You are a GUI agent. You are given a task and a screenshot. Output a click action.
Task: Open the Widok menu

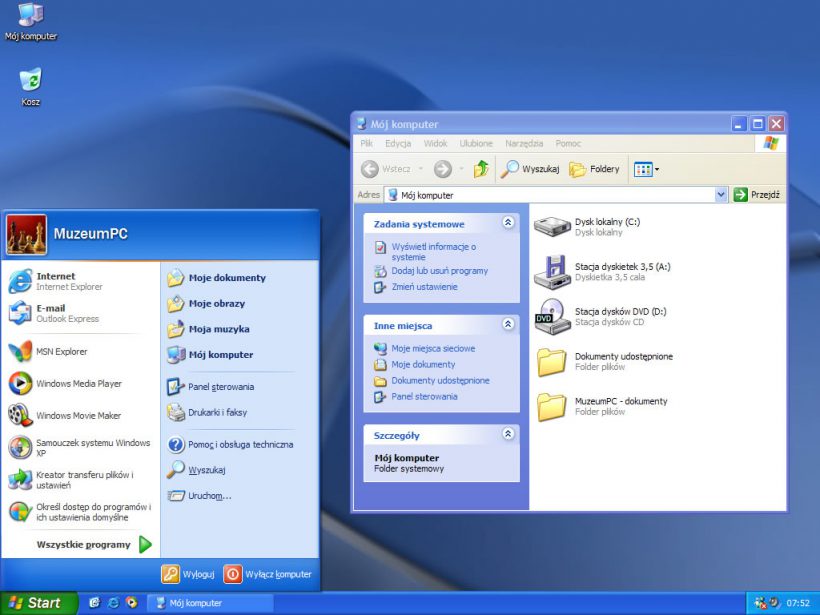435,144
